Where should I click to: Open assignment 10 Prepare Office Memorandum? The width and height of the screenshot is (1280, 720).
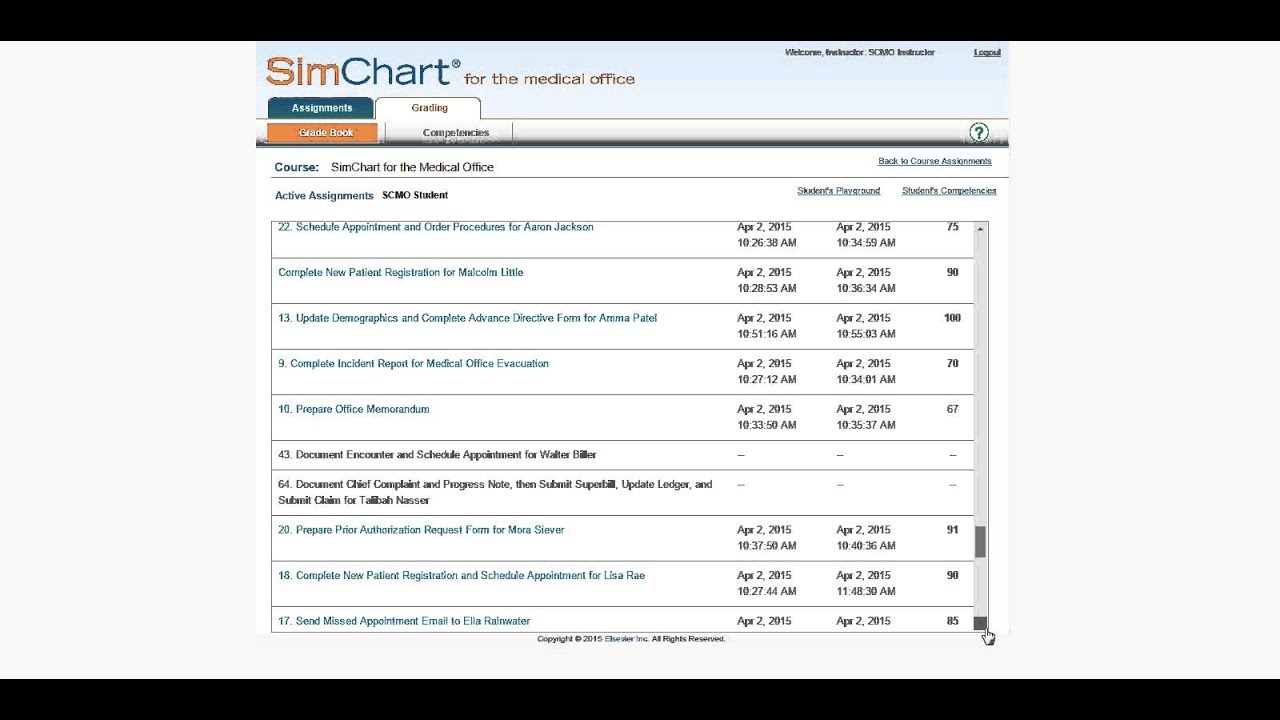pyautogui.click(x=354, y=409)
